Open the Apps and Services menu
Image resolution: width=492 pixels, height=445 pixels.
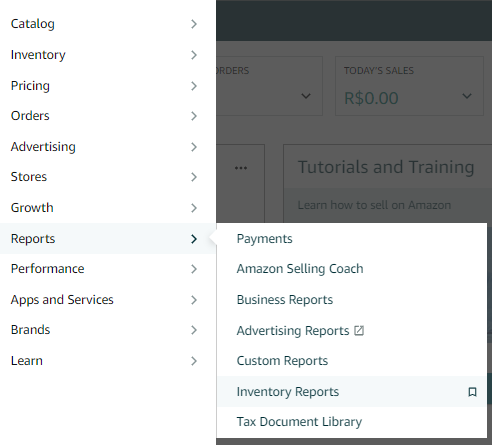pos(108,300)
